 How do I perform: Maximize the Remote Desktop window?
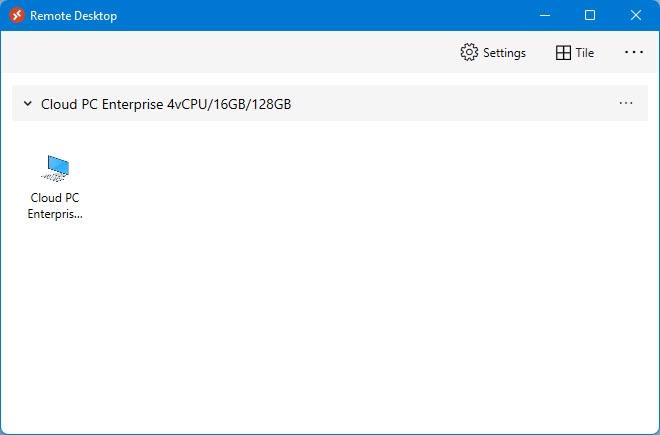pos(590,15)
